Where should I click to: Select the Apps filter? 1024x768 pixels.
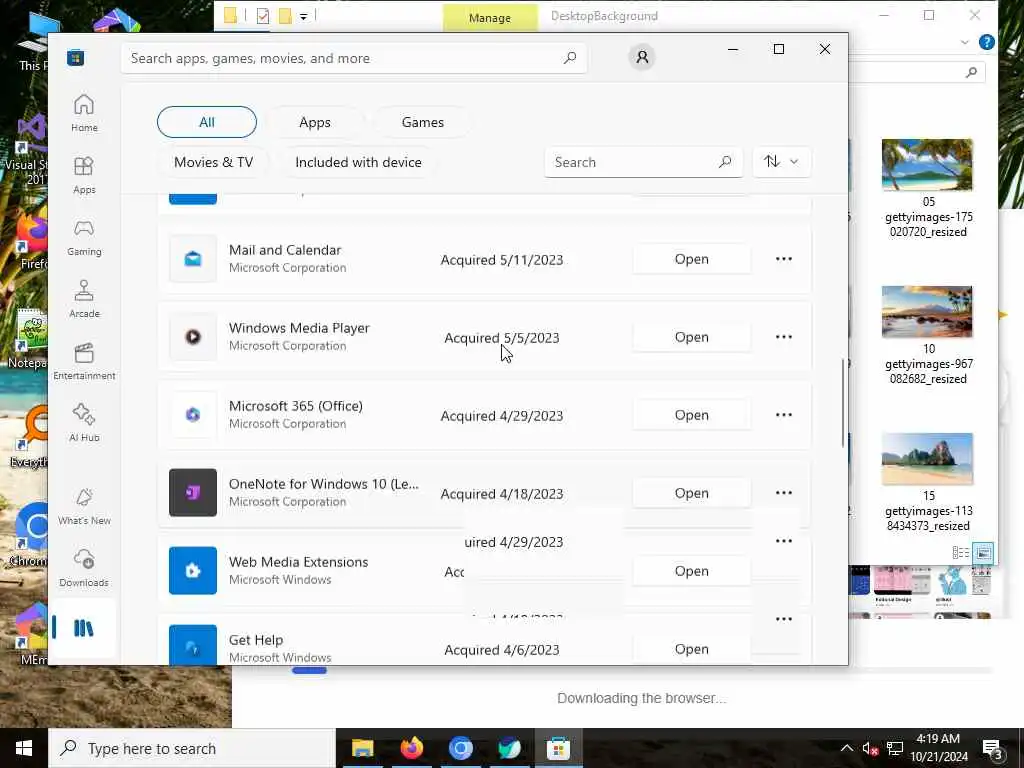point(315,122)
